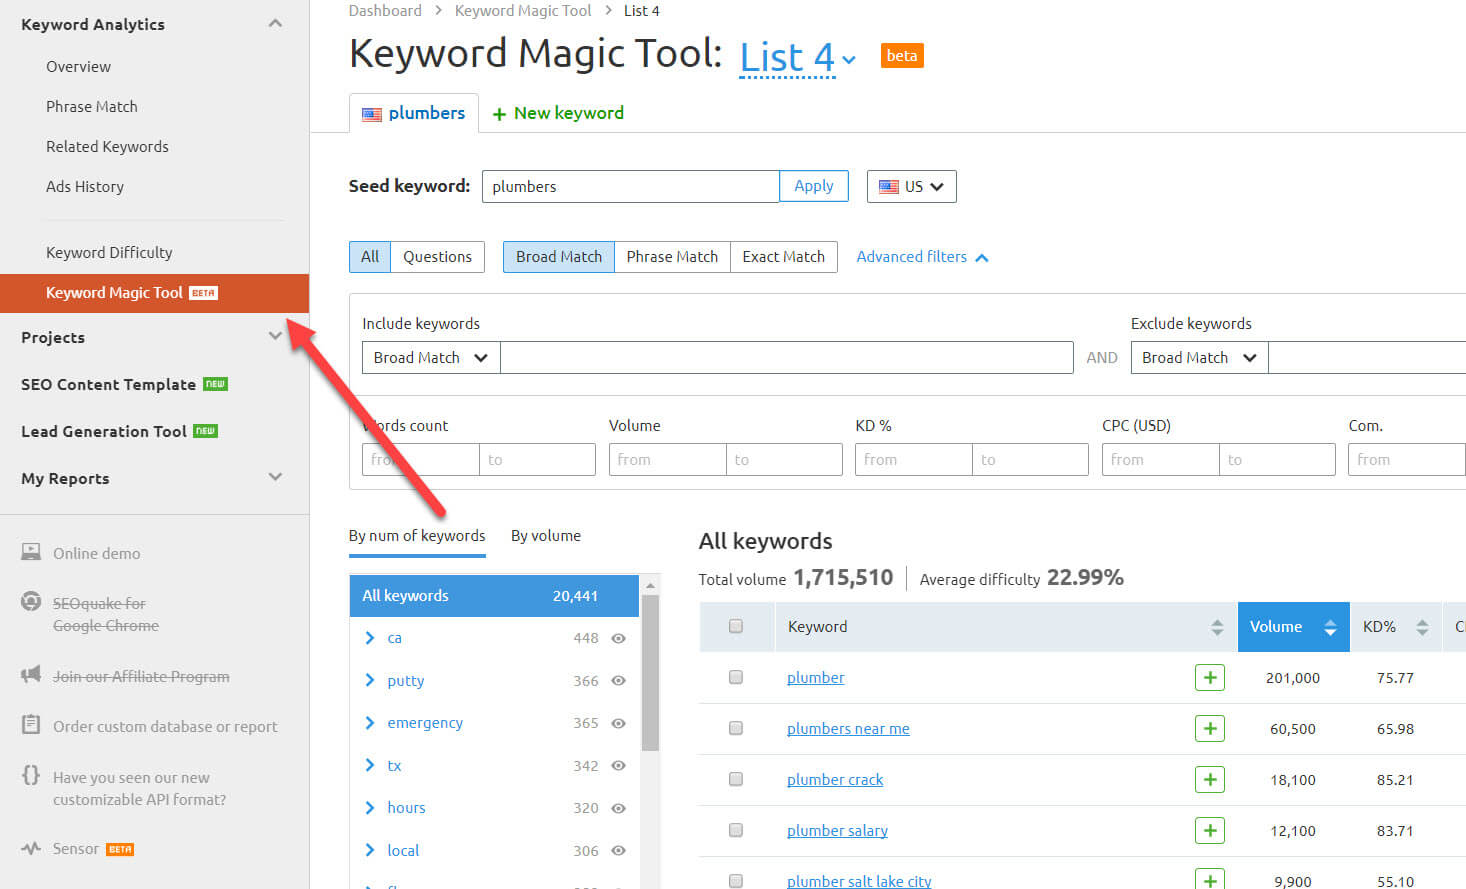Image resolution: width=1466 pixels, height=889 pixels.
Task: Click the Seed keyword input field
Action: (631, 186)
